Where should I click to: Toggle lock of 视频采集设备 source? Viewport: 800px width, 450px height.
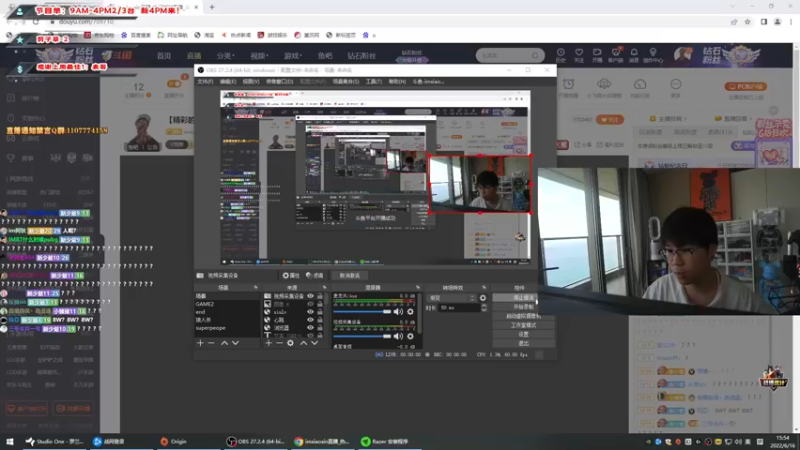[x=320, y=296]
